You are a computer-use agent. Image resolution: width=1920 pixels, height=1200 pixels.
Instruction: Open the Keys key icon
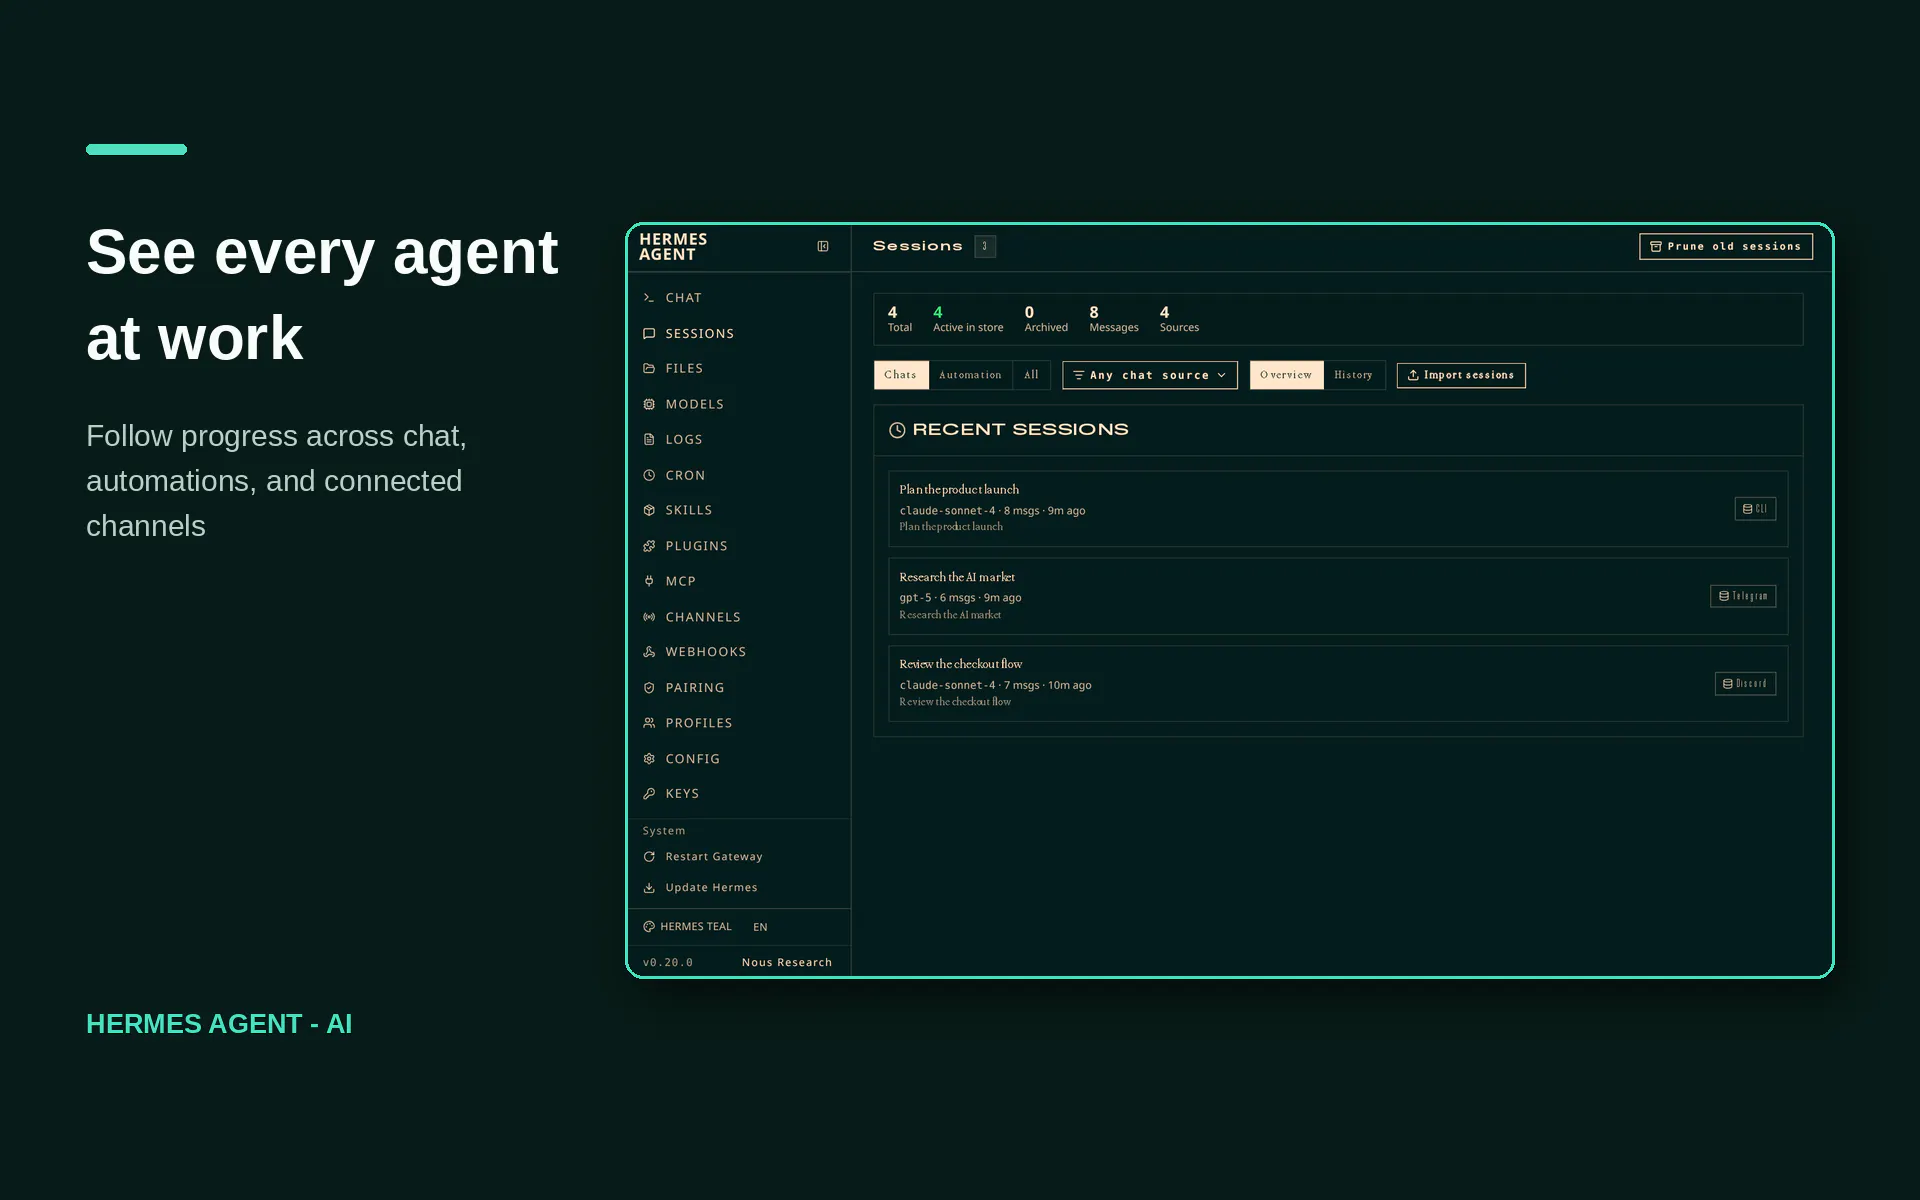(649, 794)
